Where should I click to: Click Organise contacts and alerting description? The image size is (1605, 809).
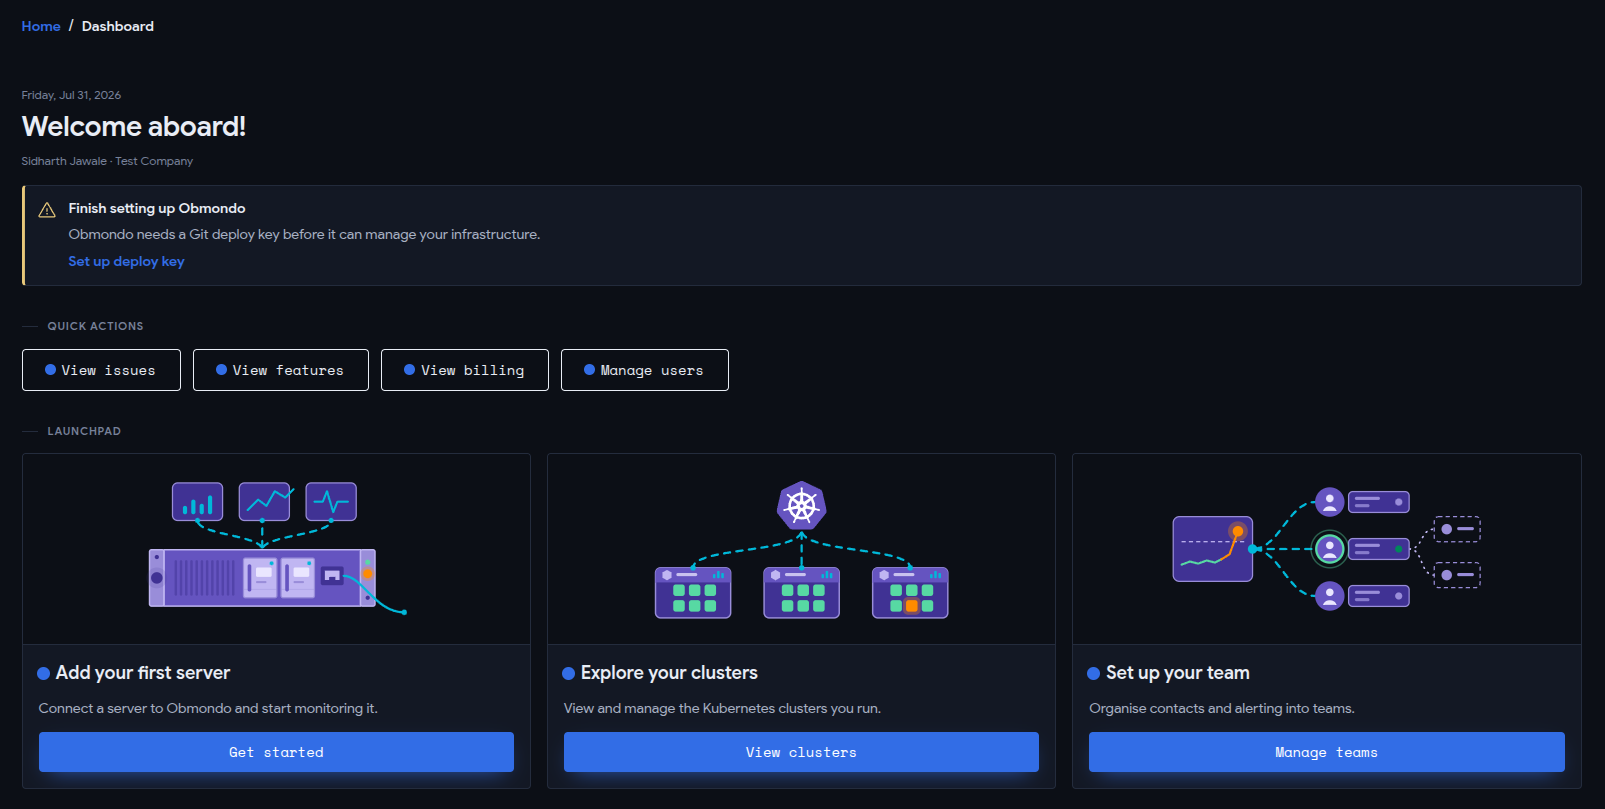(x=1222, y=708)
